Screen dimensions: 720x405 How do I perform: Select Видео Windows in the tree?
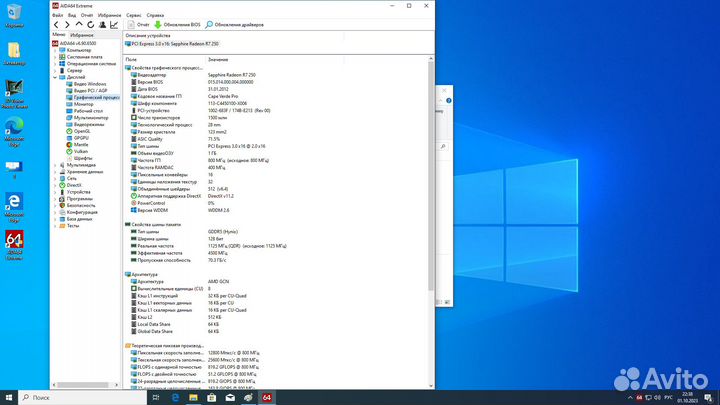pos(90,84)
